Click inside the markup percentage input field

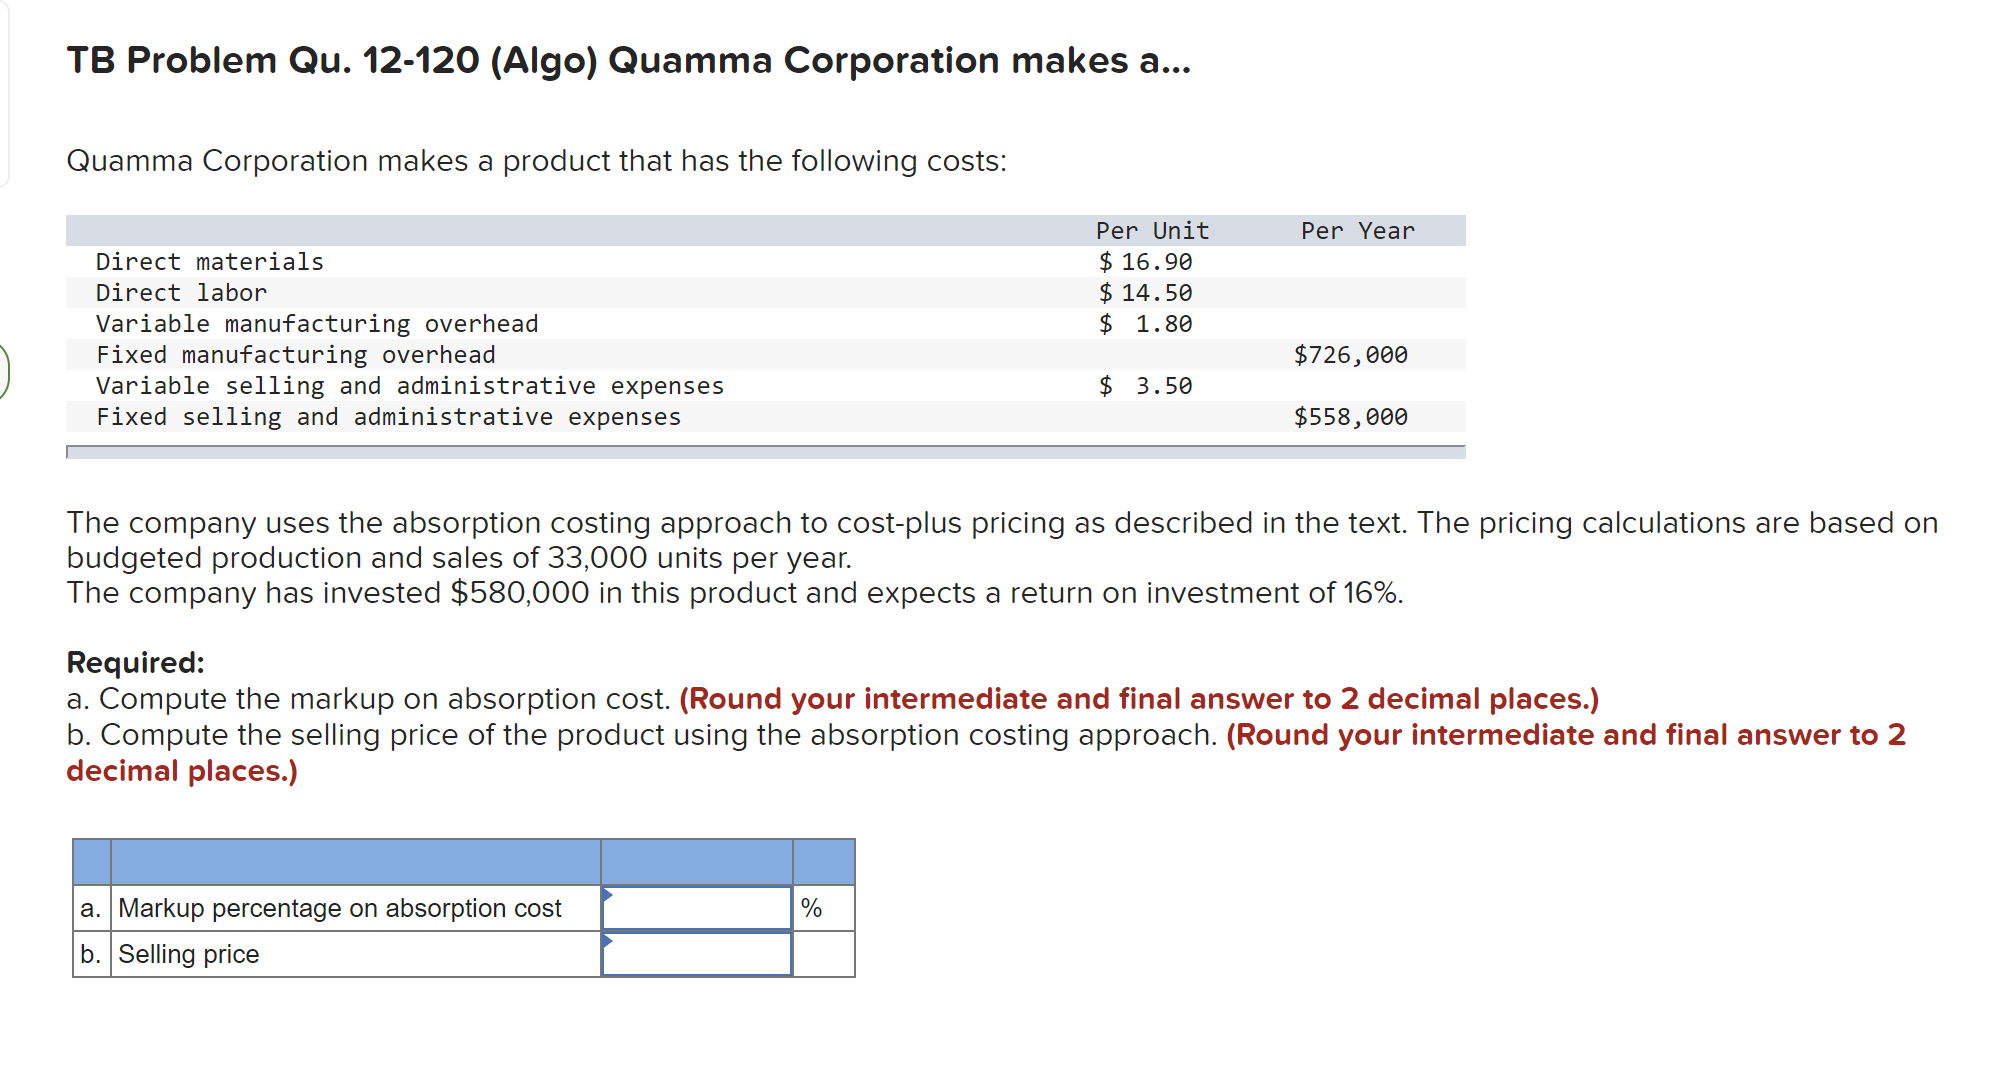[x=695, y=908]
